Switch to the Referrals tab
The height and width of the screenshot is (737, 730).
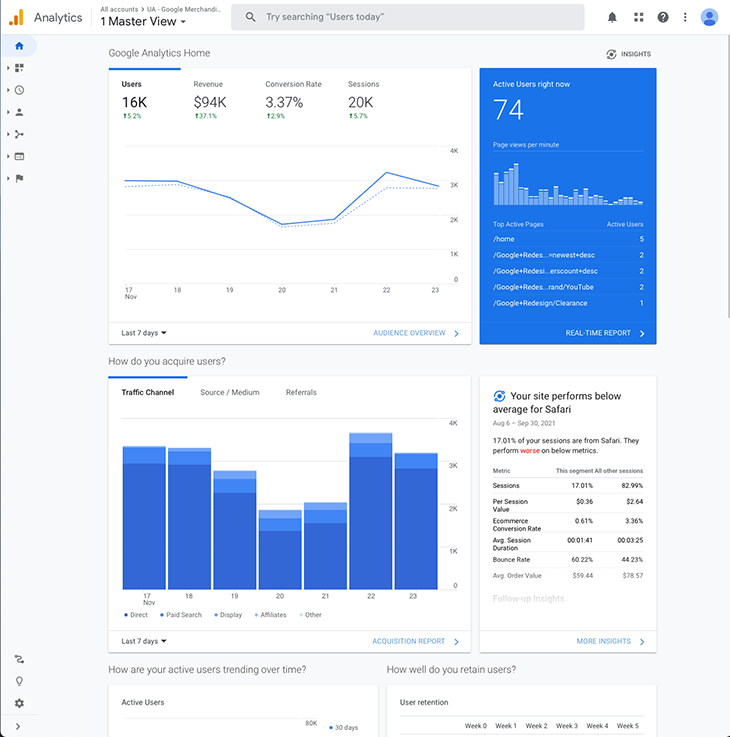[301, 392]
